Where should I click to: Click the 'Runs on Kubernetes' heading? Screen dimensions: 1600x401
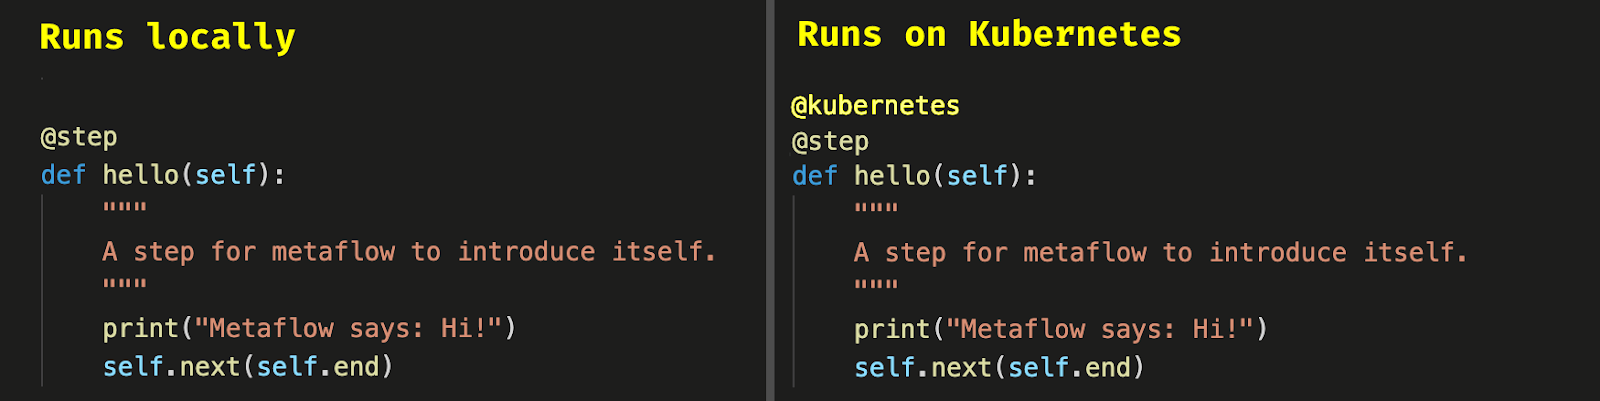pos(989,34)
